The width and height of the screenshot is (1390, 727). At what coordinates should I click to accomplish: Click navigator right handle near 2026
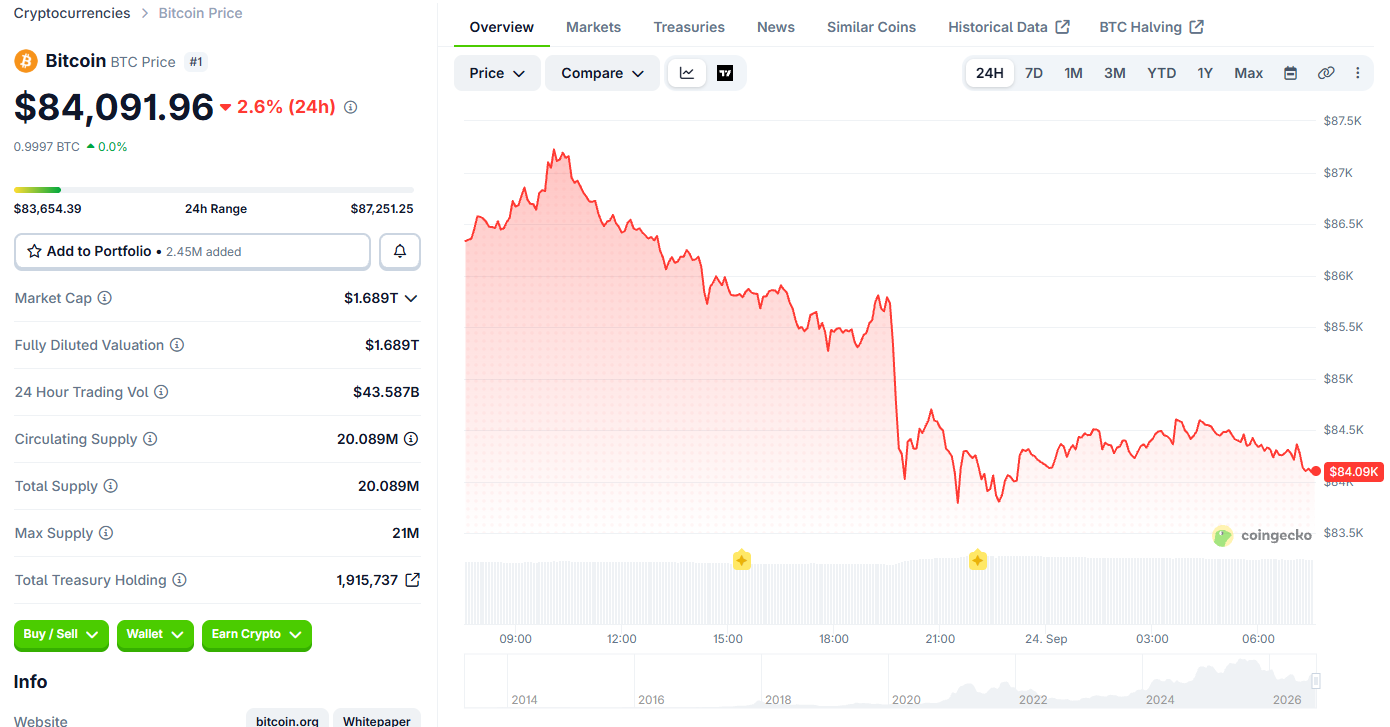point(1315,681)
